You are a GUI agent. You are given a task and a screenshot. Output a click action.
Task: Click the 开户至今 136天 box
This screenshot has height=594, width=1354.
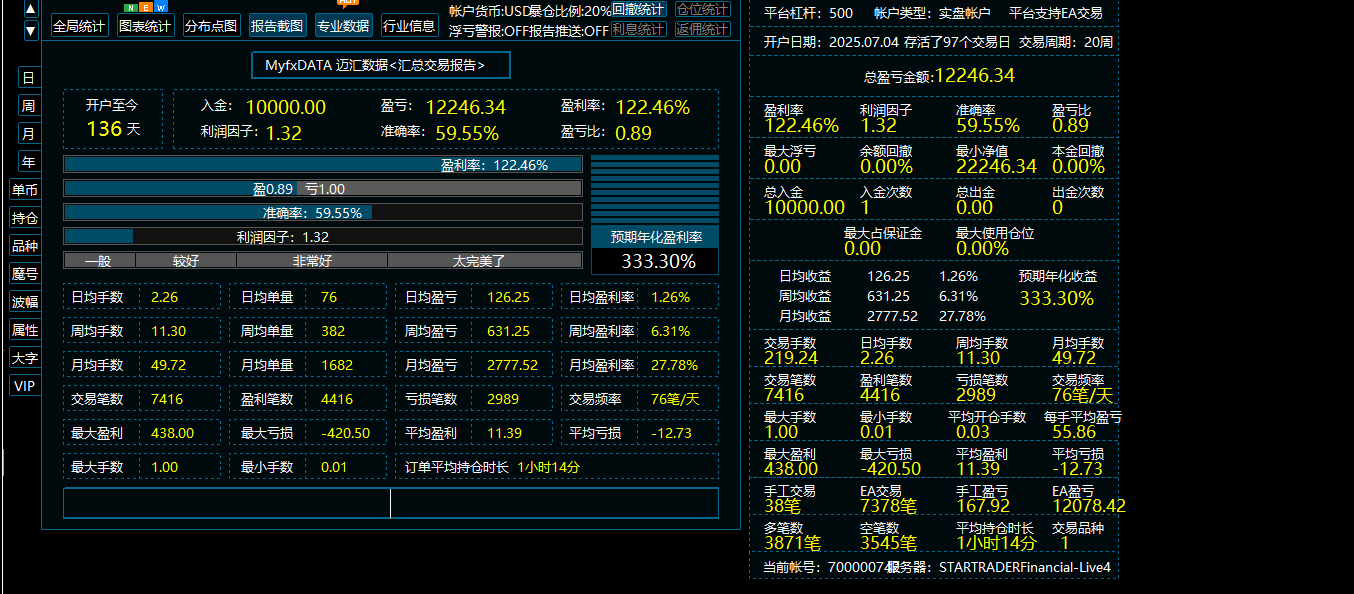(x=113, y=118)
